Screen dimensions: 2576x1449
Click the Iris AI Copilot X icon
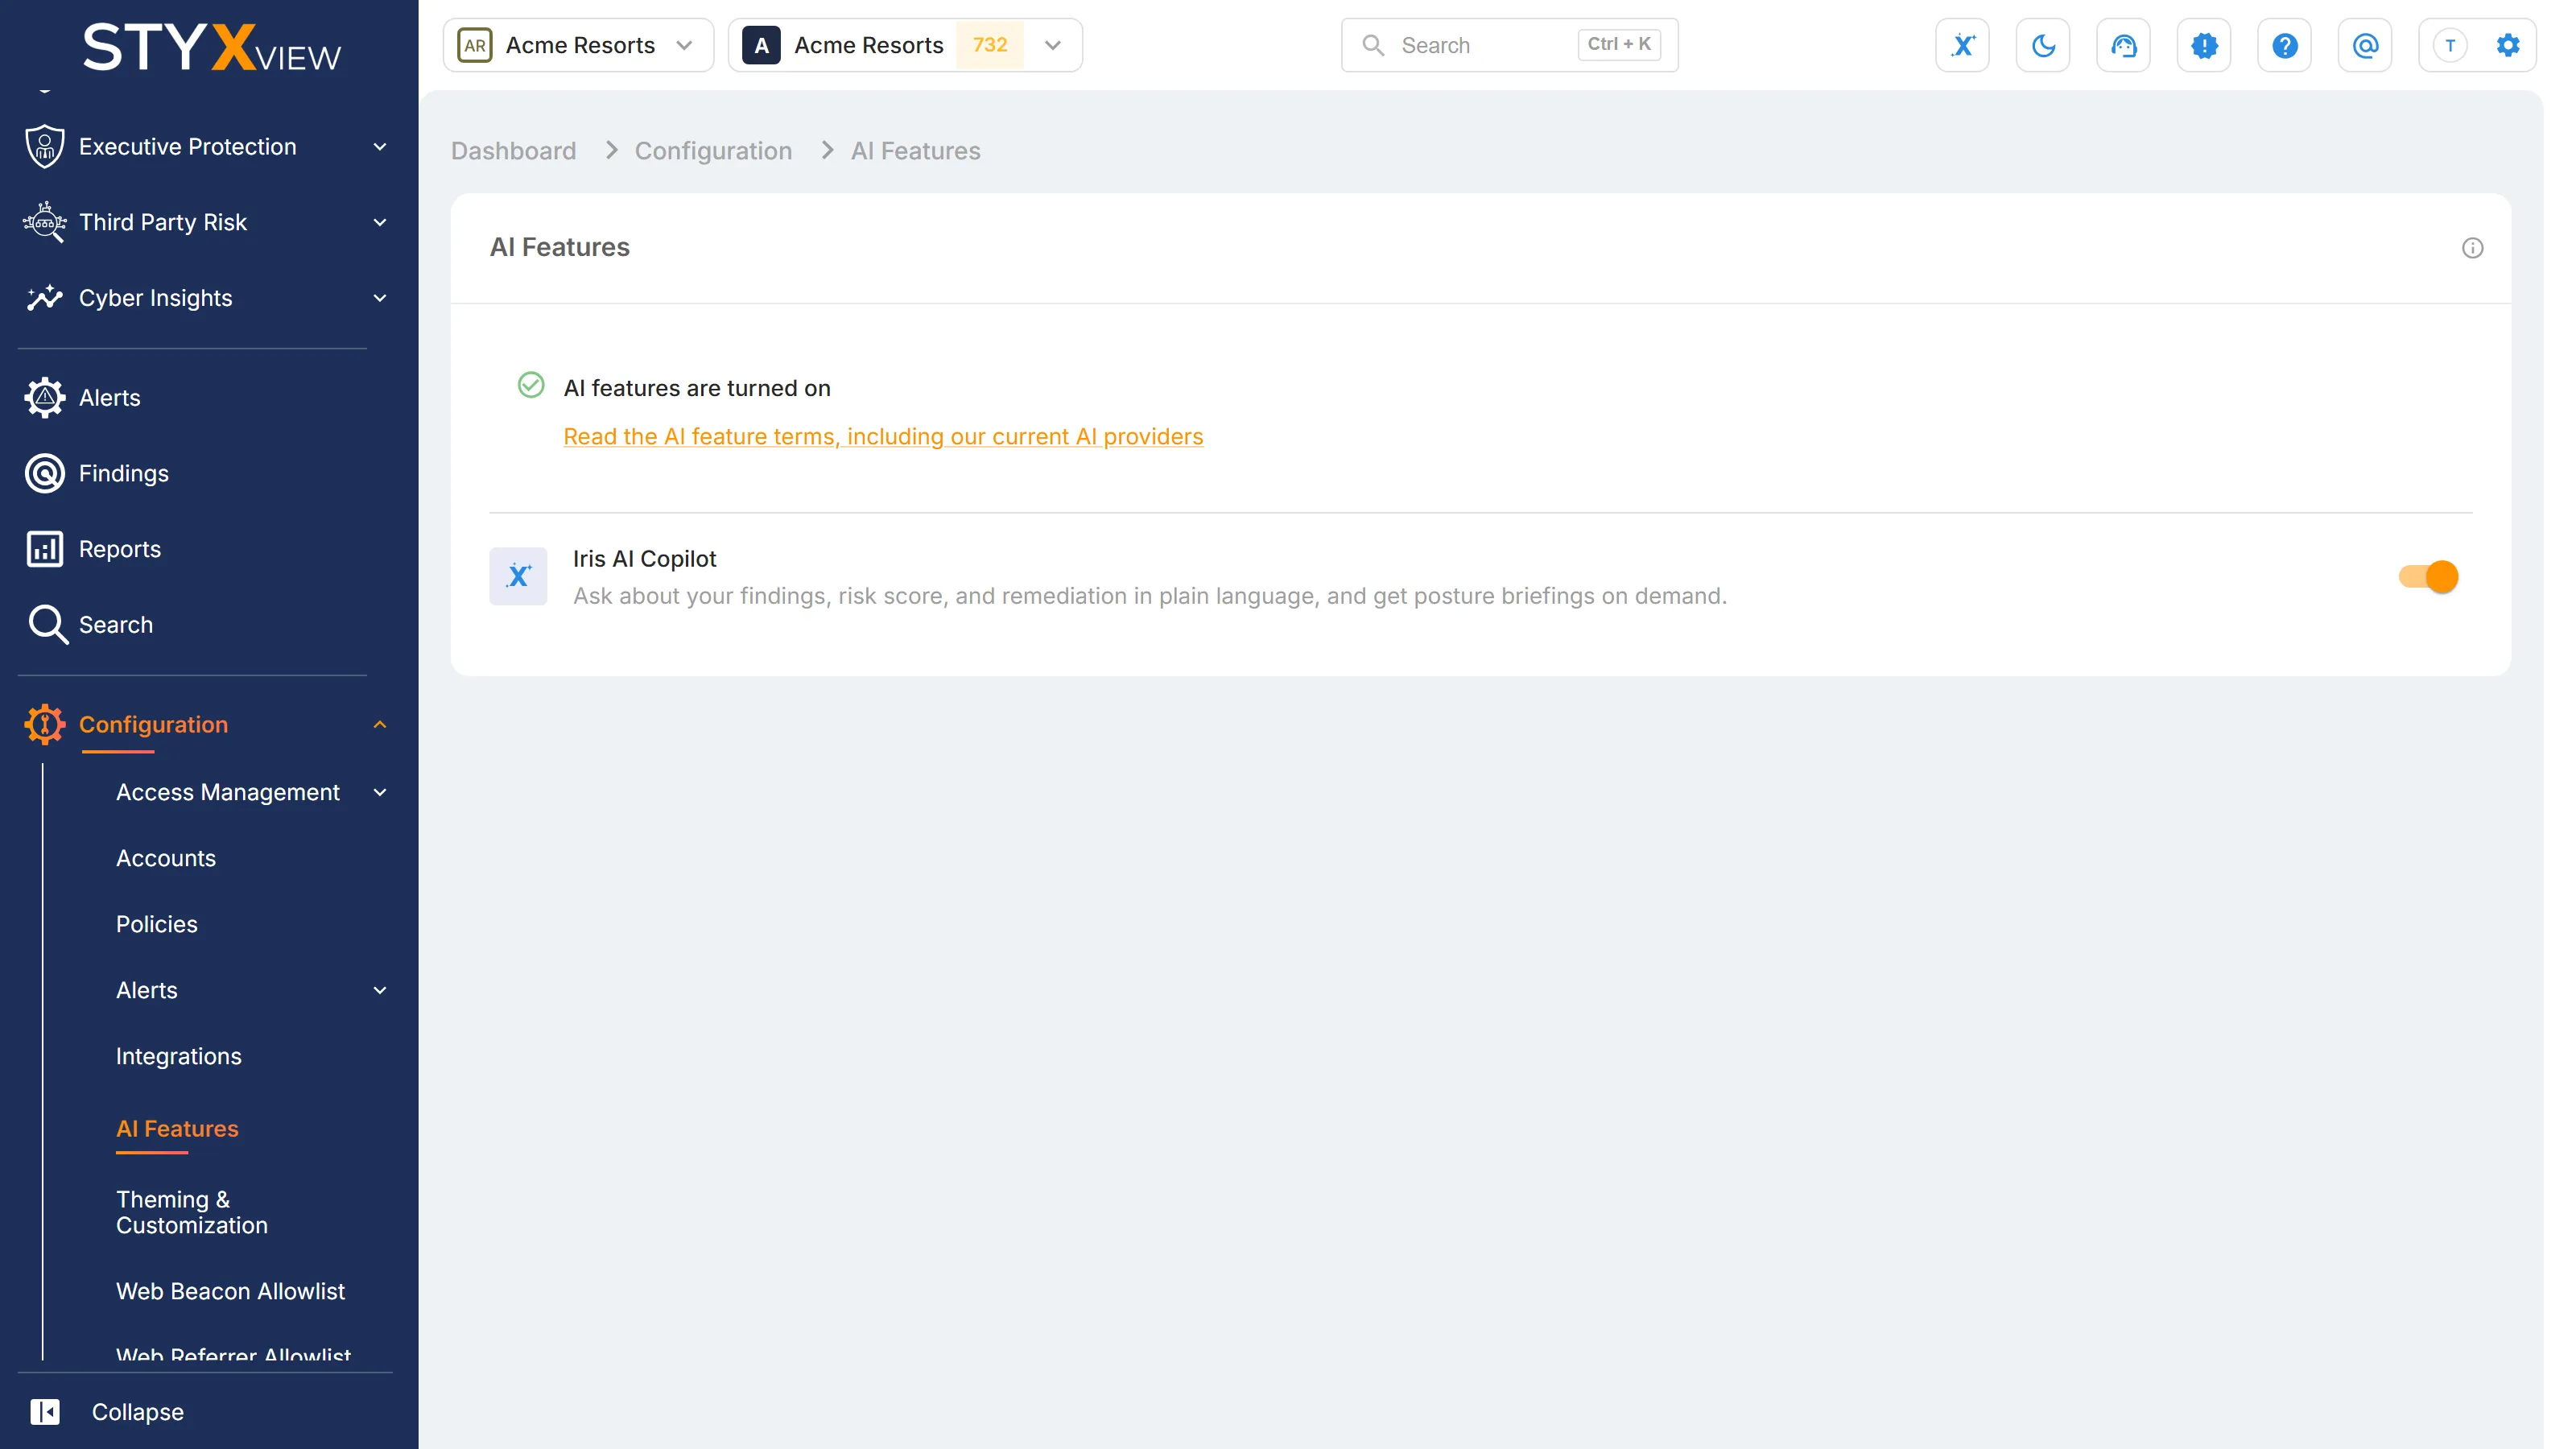click(x=518, y=576)
